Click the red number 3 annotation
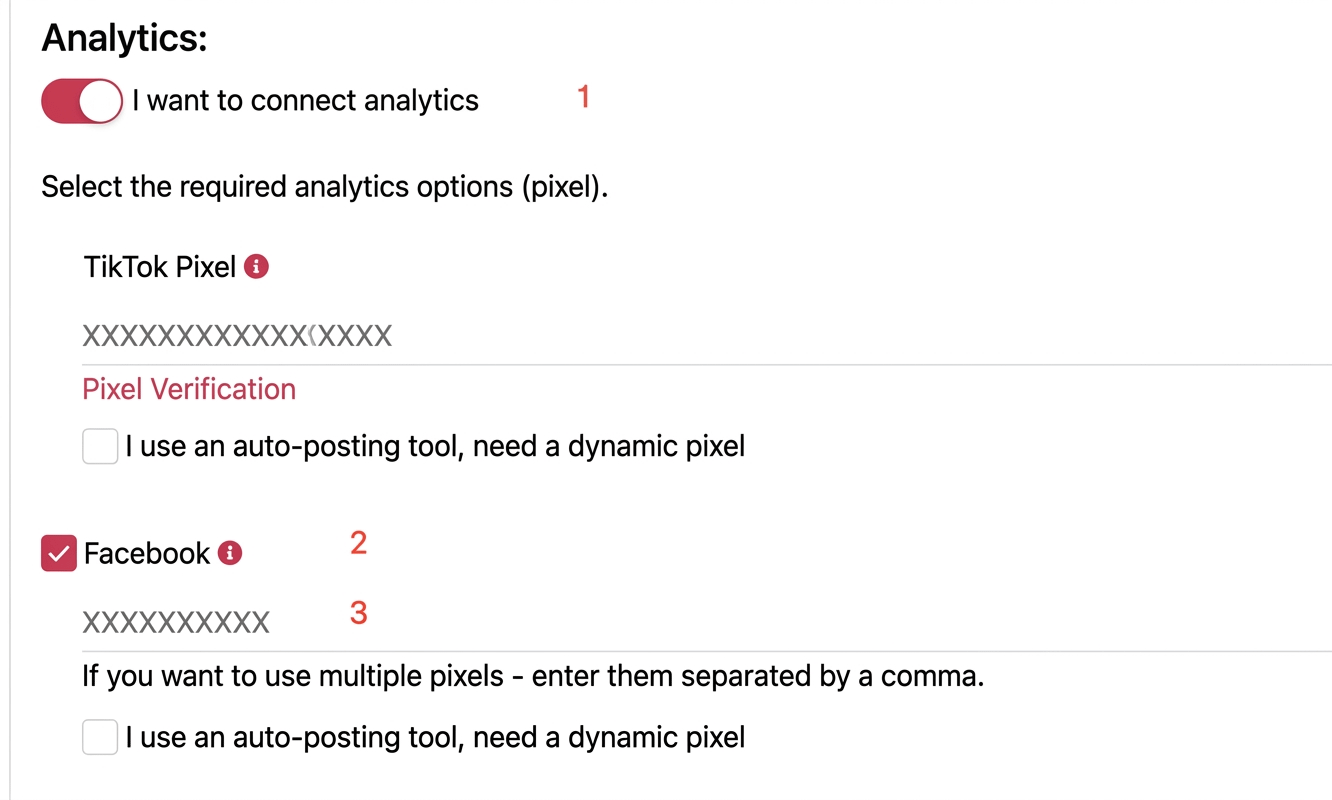Screen dimensions: 1332x800 pyautogui.click(x=358, y=612)
